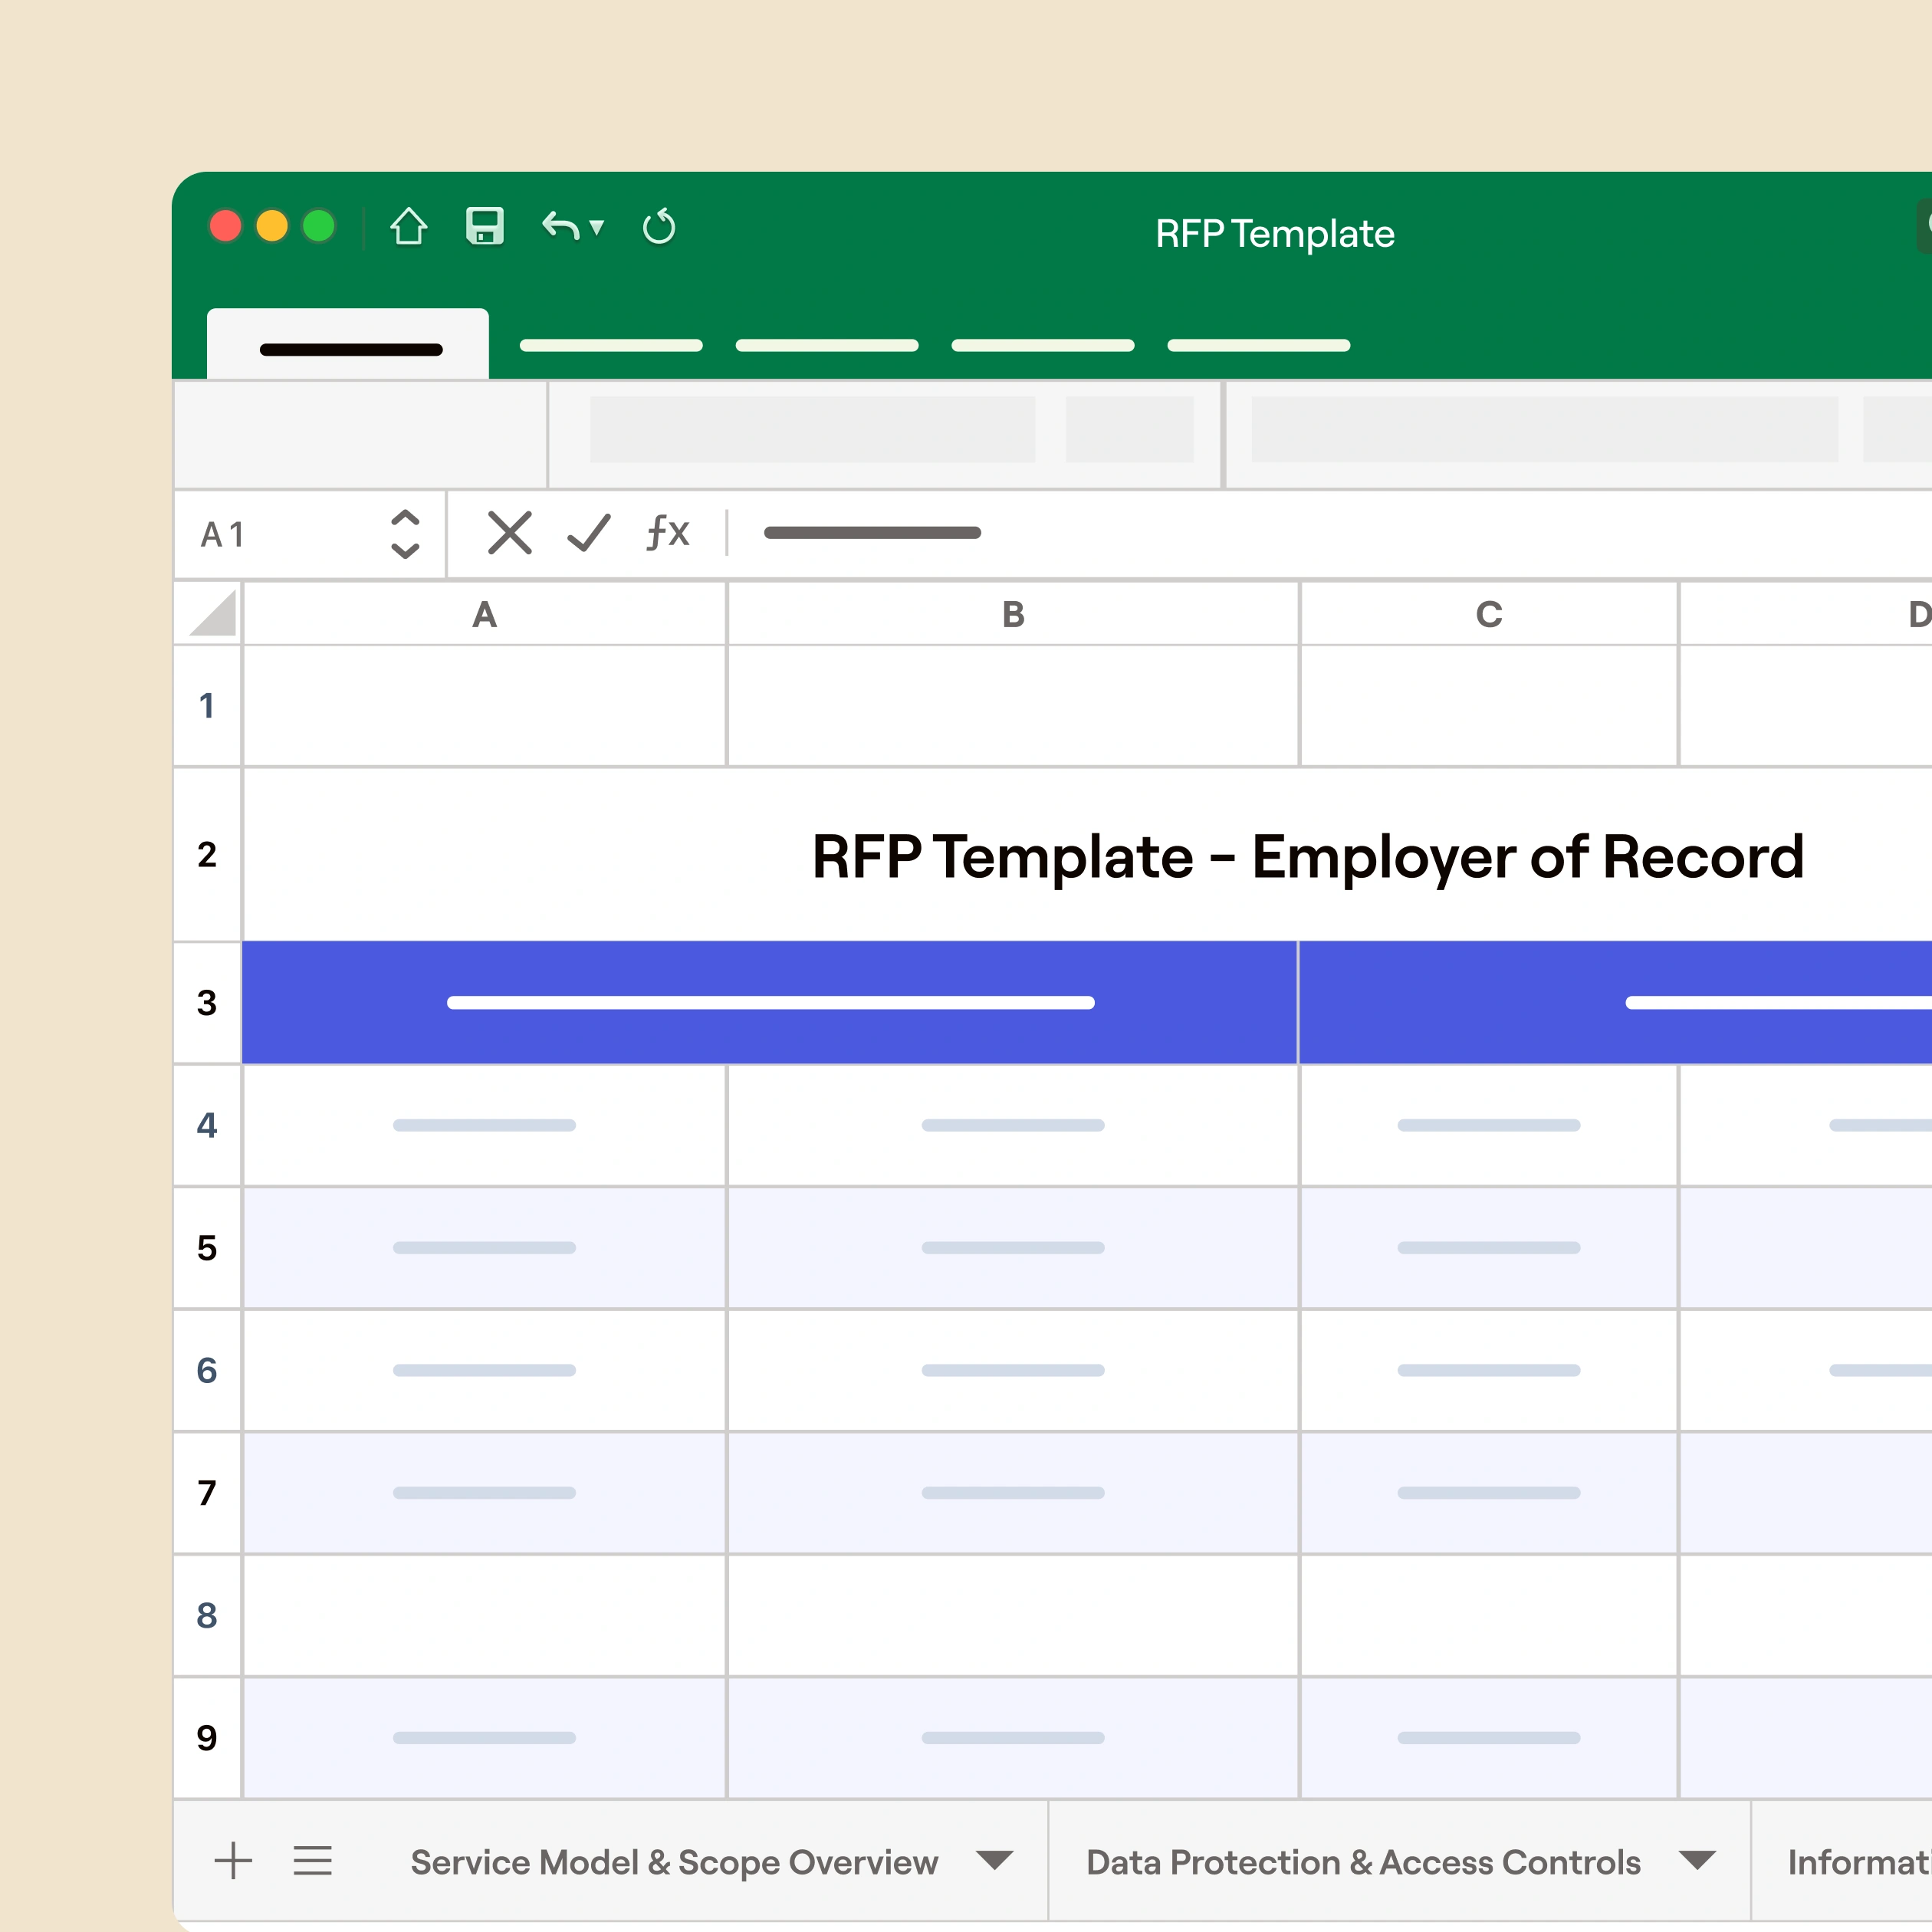The height and width of the screenshot is (1932, 1932).
Task: Switch to Service Model & Scope Overview sheet
Action: coord(674,1862)
